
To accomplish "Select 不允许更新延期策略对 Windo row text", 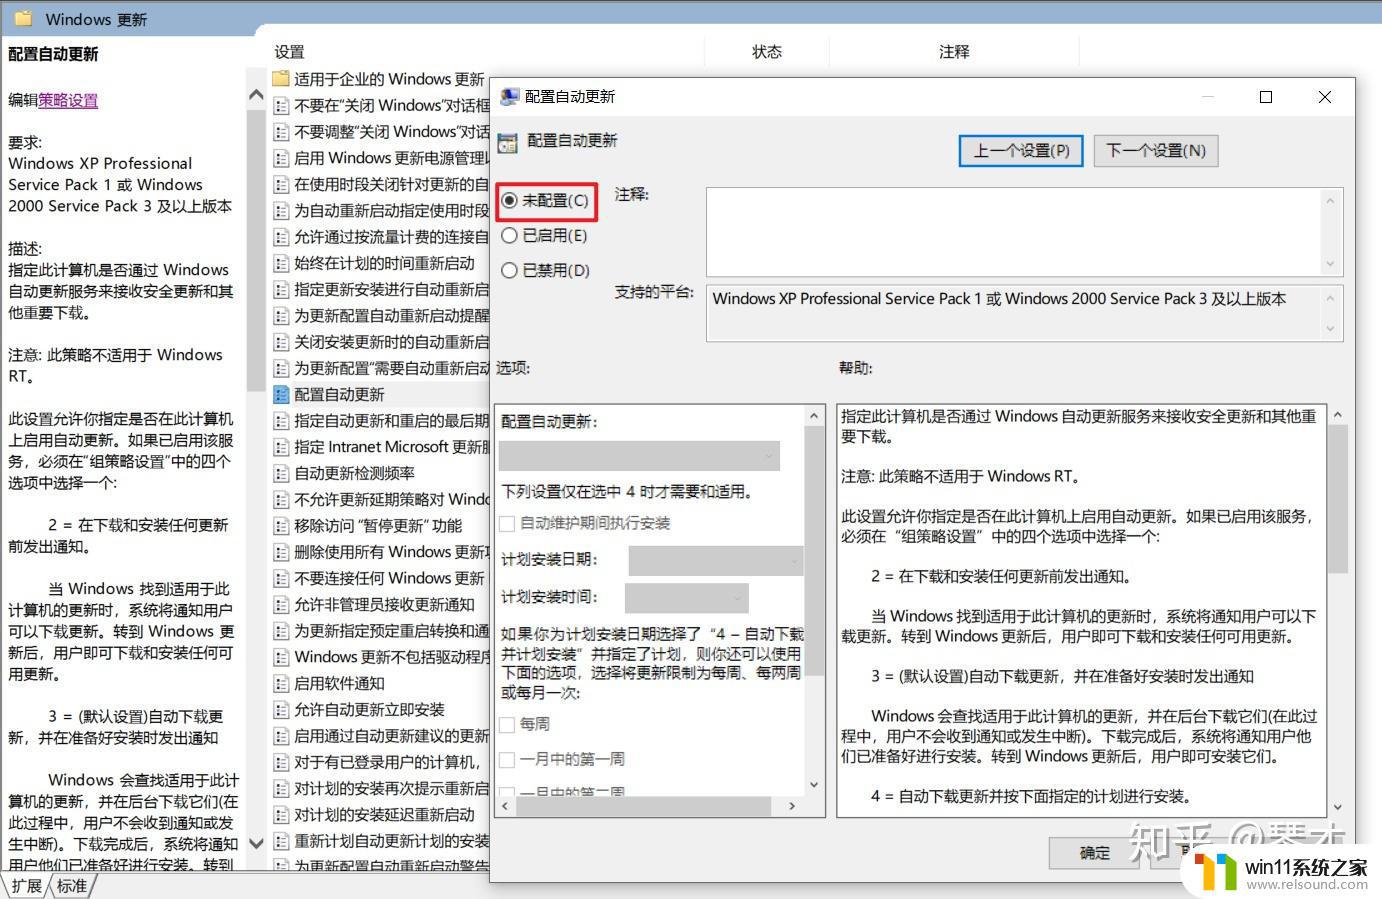I will tap(391, 499).
